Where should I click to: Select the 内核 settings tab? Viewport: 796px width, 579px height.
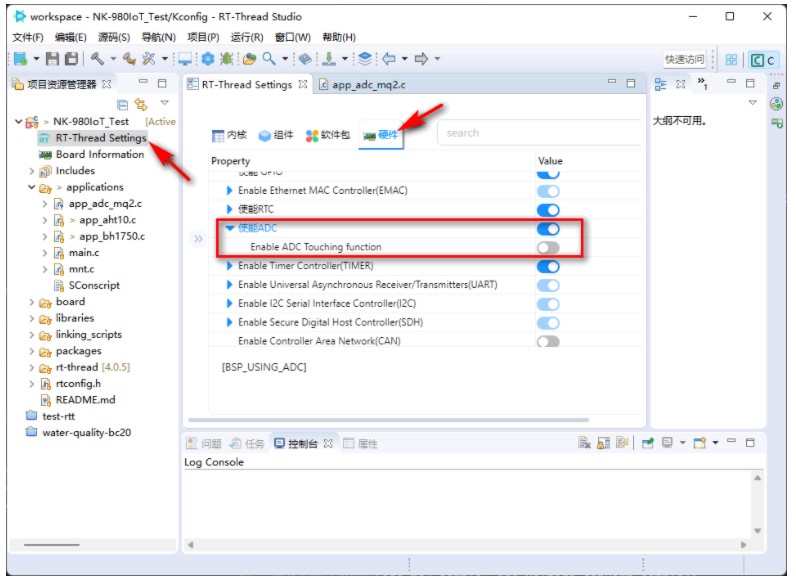[x=229, y=135]
